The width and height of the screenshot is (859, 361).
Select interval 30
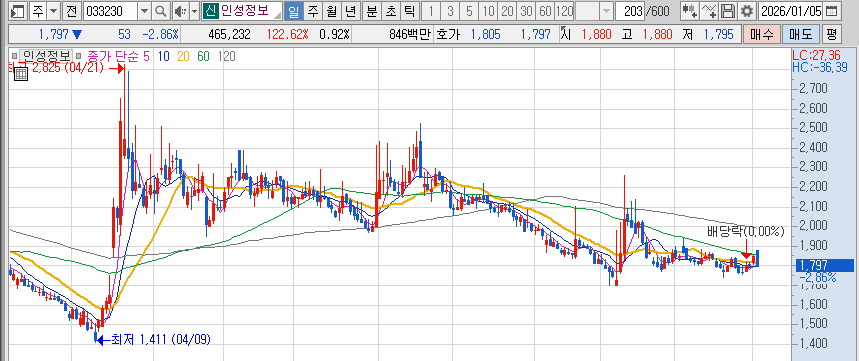point(526,10)
